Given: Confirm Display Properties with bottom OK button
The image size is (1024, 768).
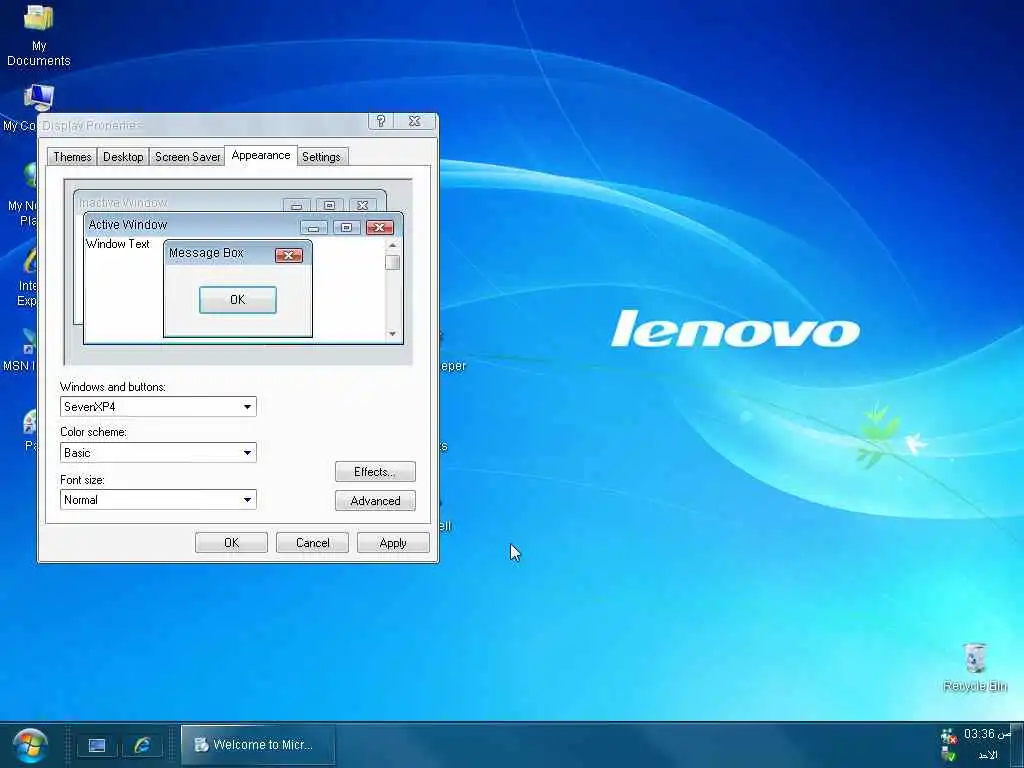Looking at the screenshot, I should click(231, 543).
